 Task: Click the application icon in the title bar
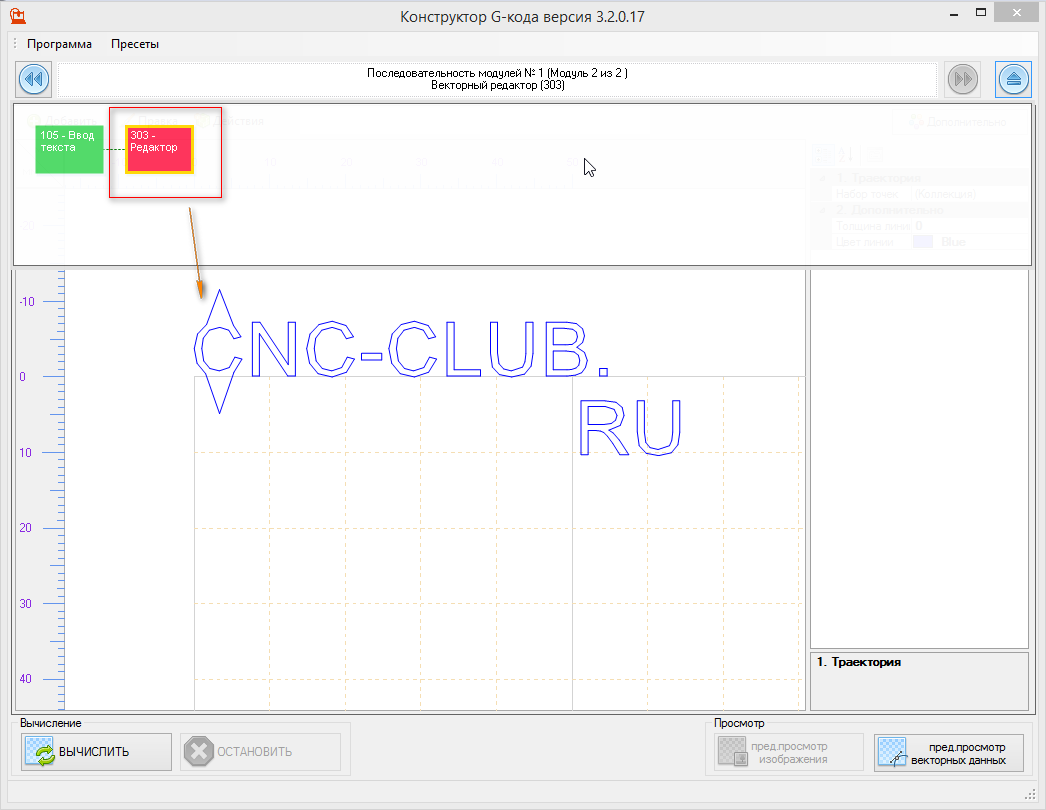(x=18, y=16)
